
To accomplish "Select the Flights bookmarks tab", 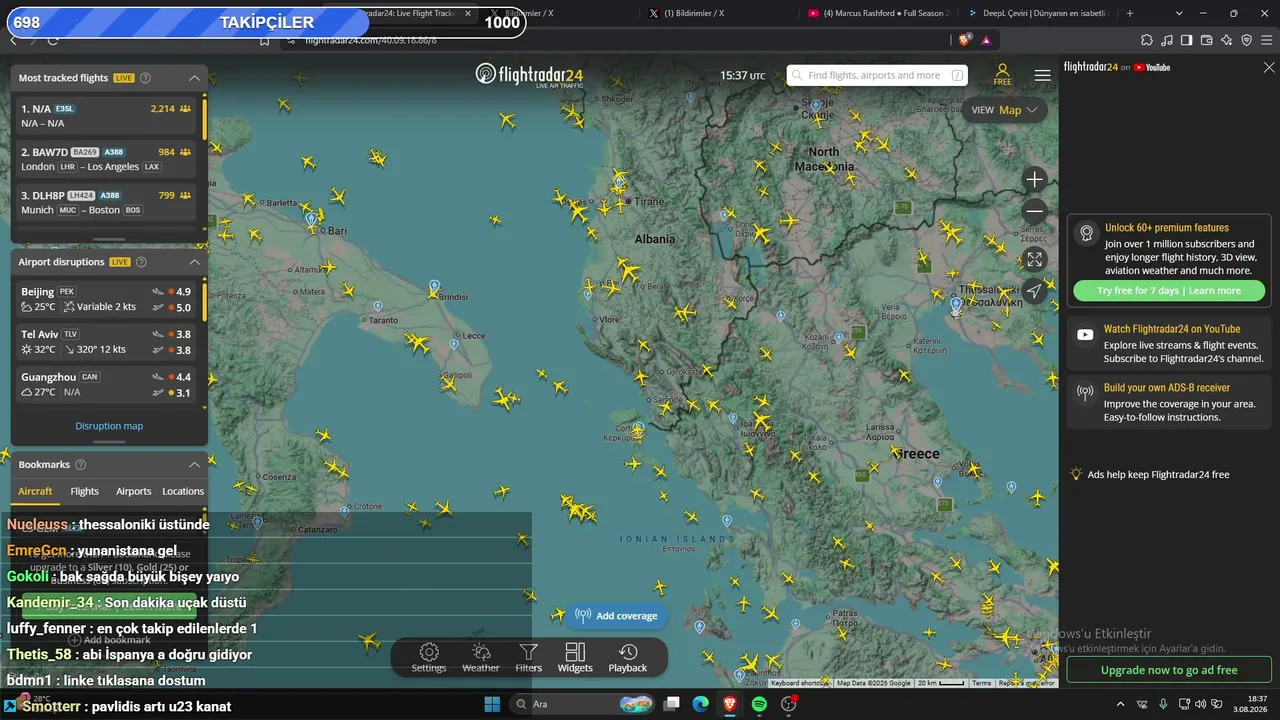I will pyautogui.click(x=85, y=491).
